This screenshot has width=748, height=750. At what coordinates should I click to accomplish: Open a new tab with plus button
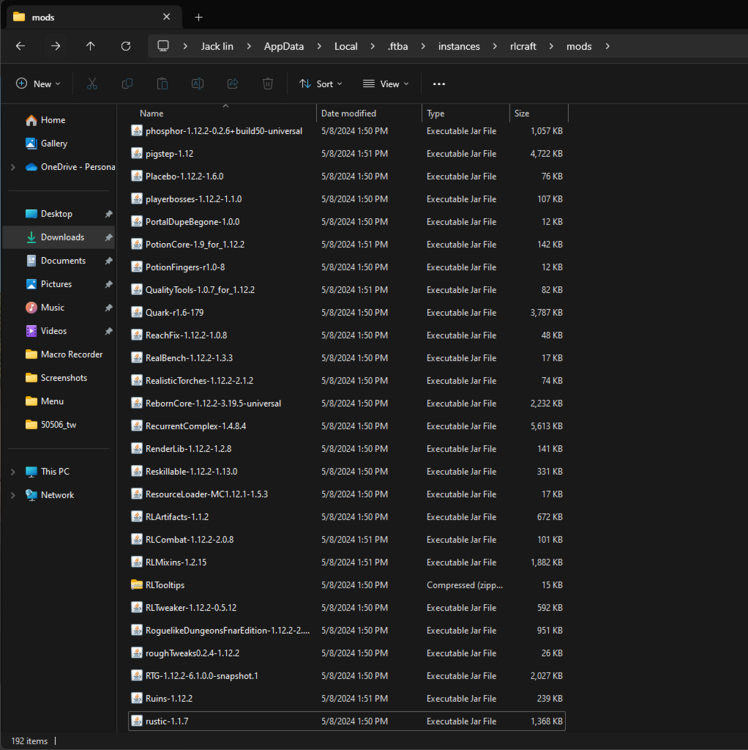coord(198,17)
